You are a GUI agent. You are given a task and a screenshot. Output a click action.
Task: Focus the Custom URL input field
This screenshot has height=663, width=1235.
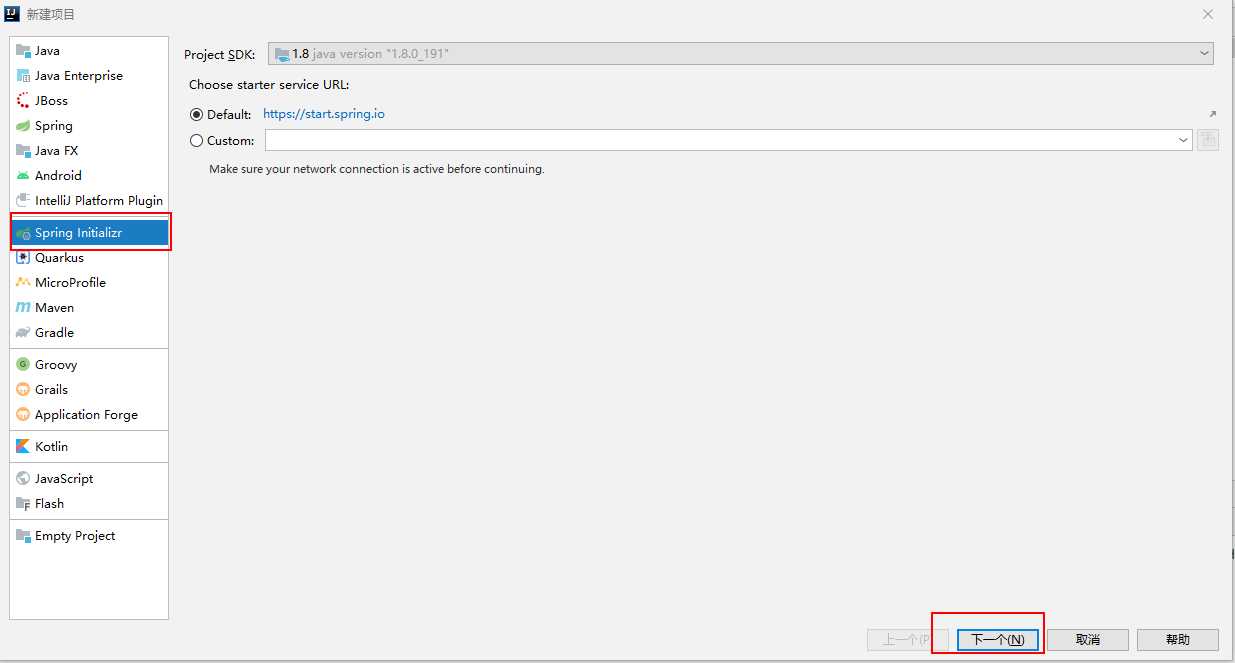tap(720, 141)
